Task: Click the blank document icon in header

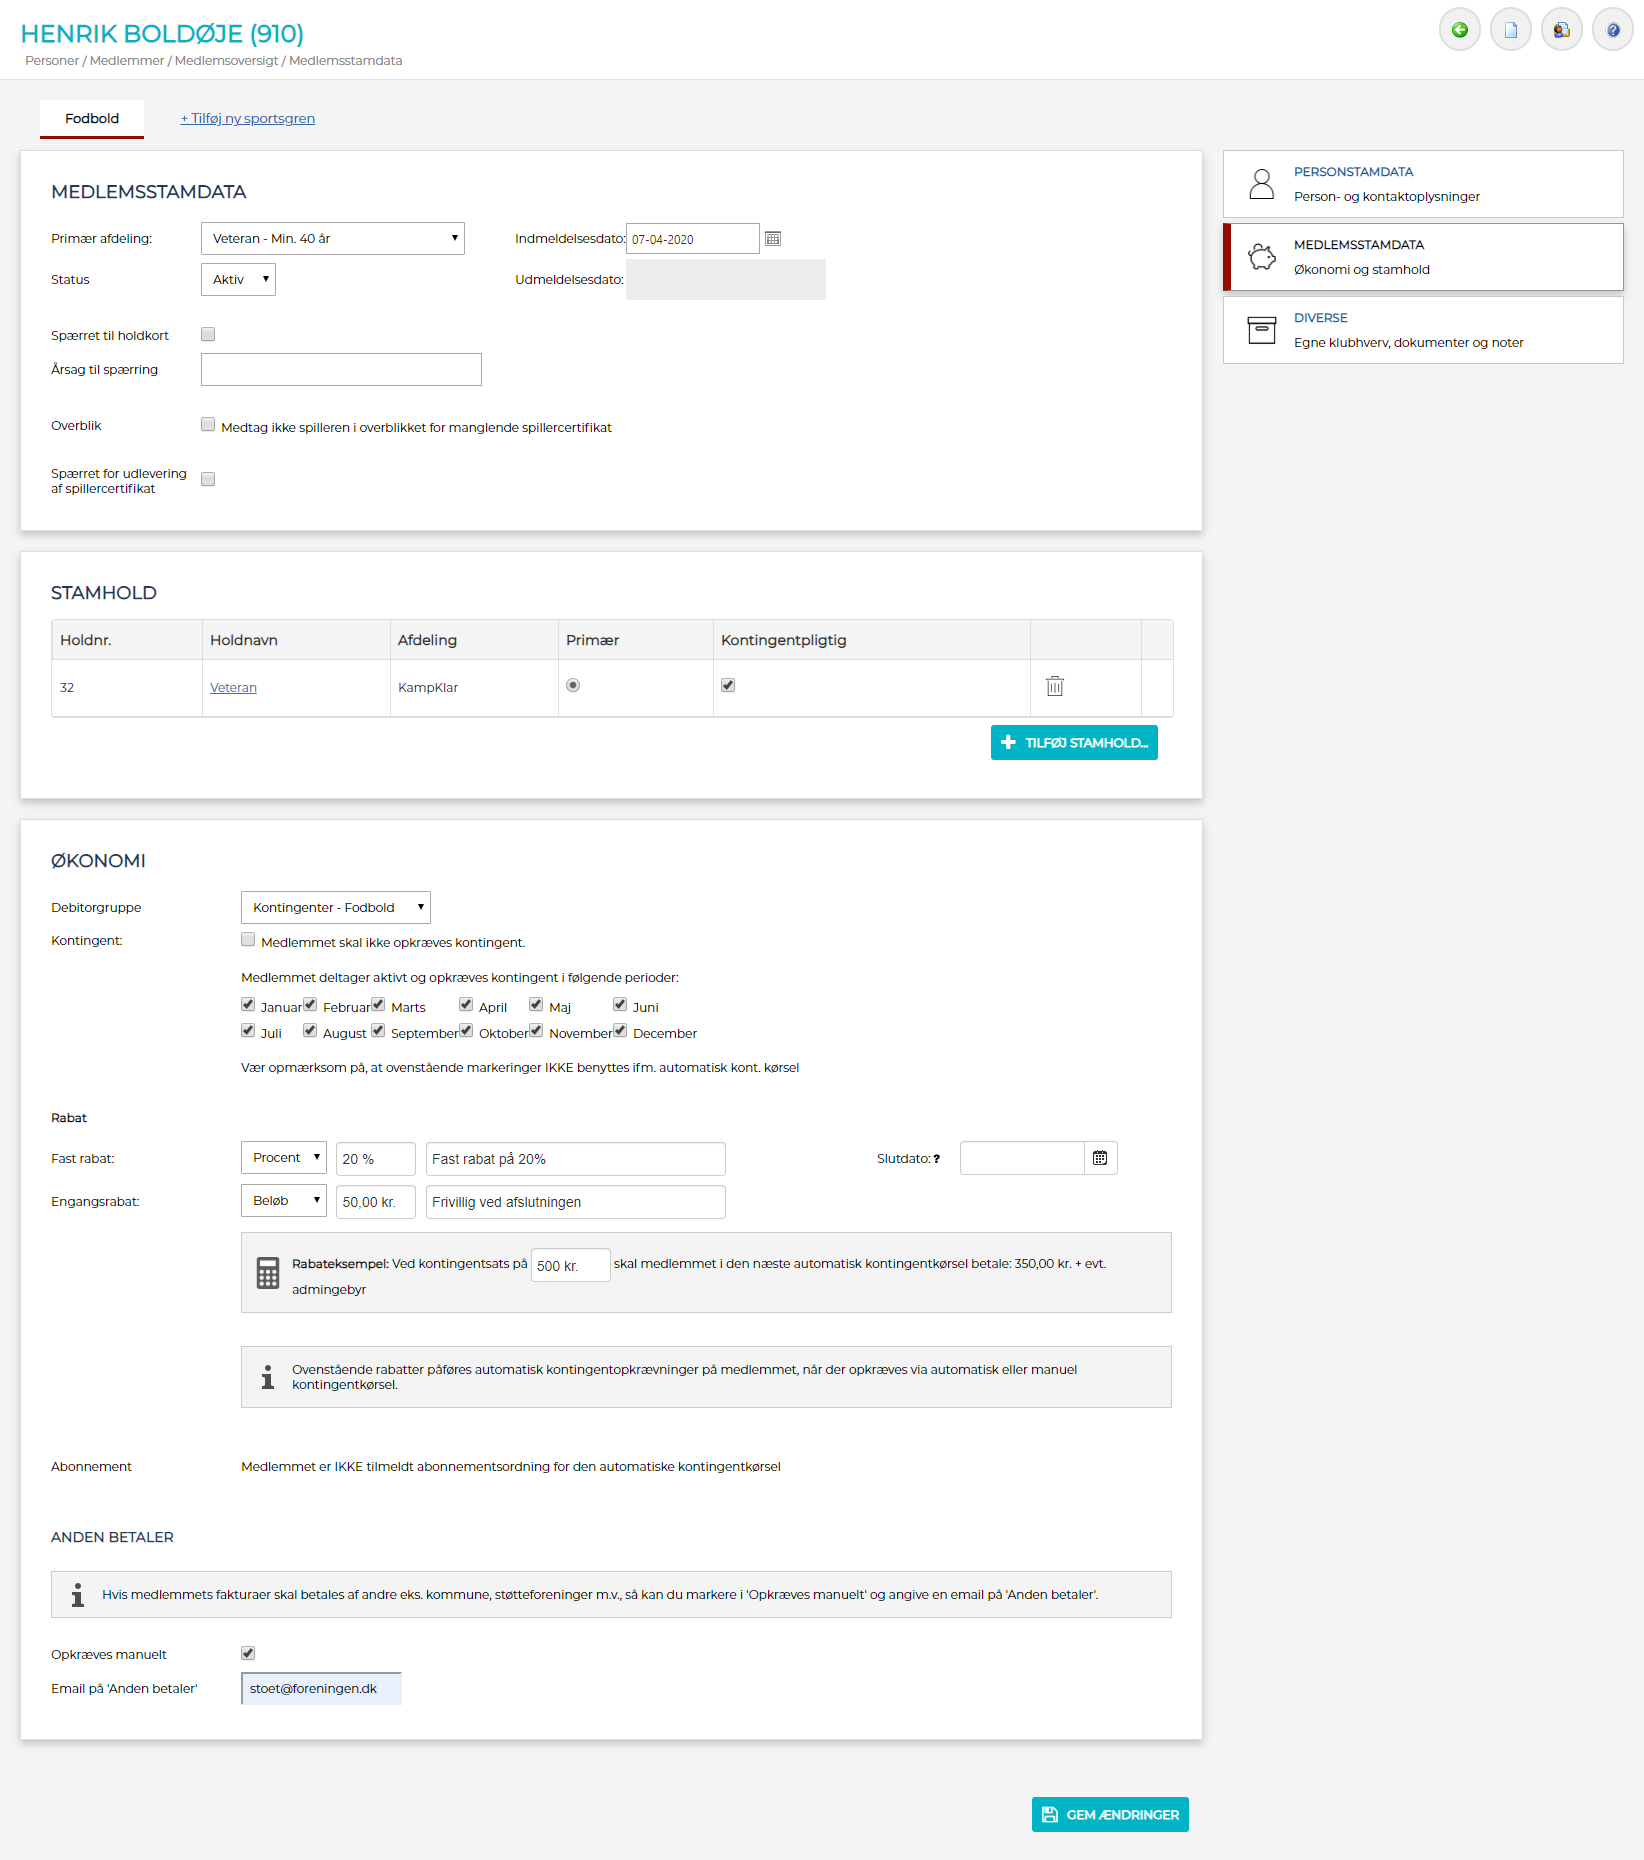Action: pos(1510,30)
